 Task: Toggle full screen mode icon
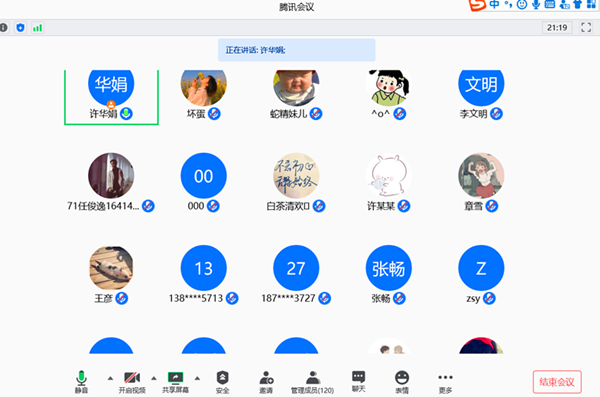[586, 28]
